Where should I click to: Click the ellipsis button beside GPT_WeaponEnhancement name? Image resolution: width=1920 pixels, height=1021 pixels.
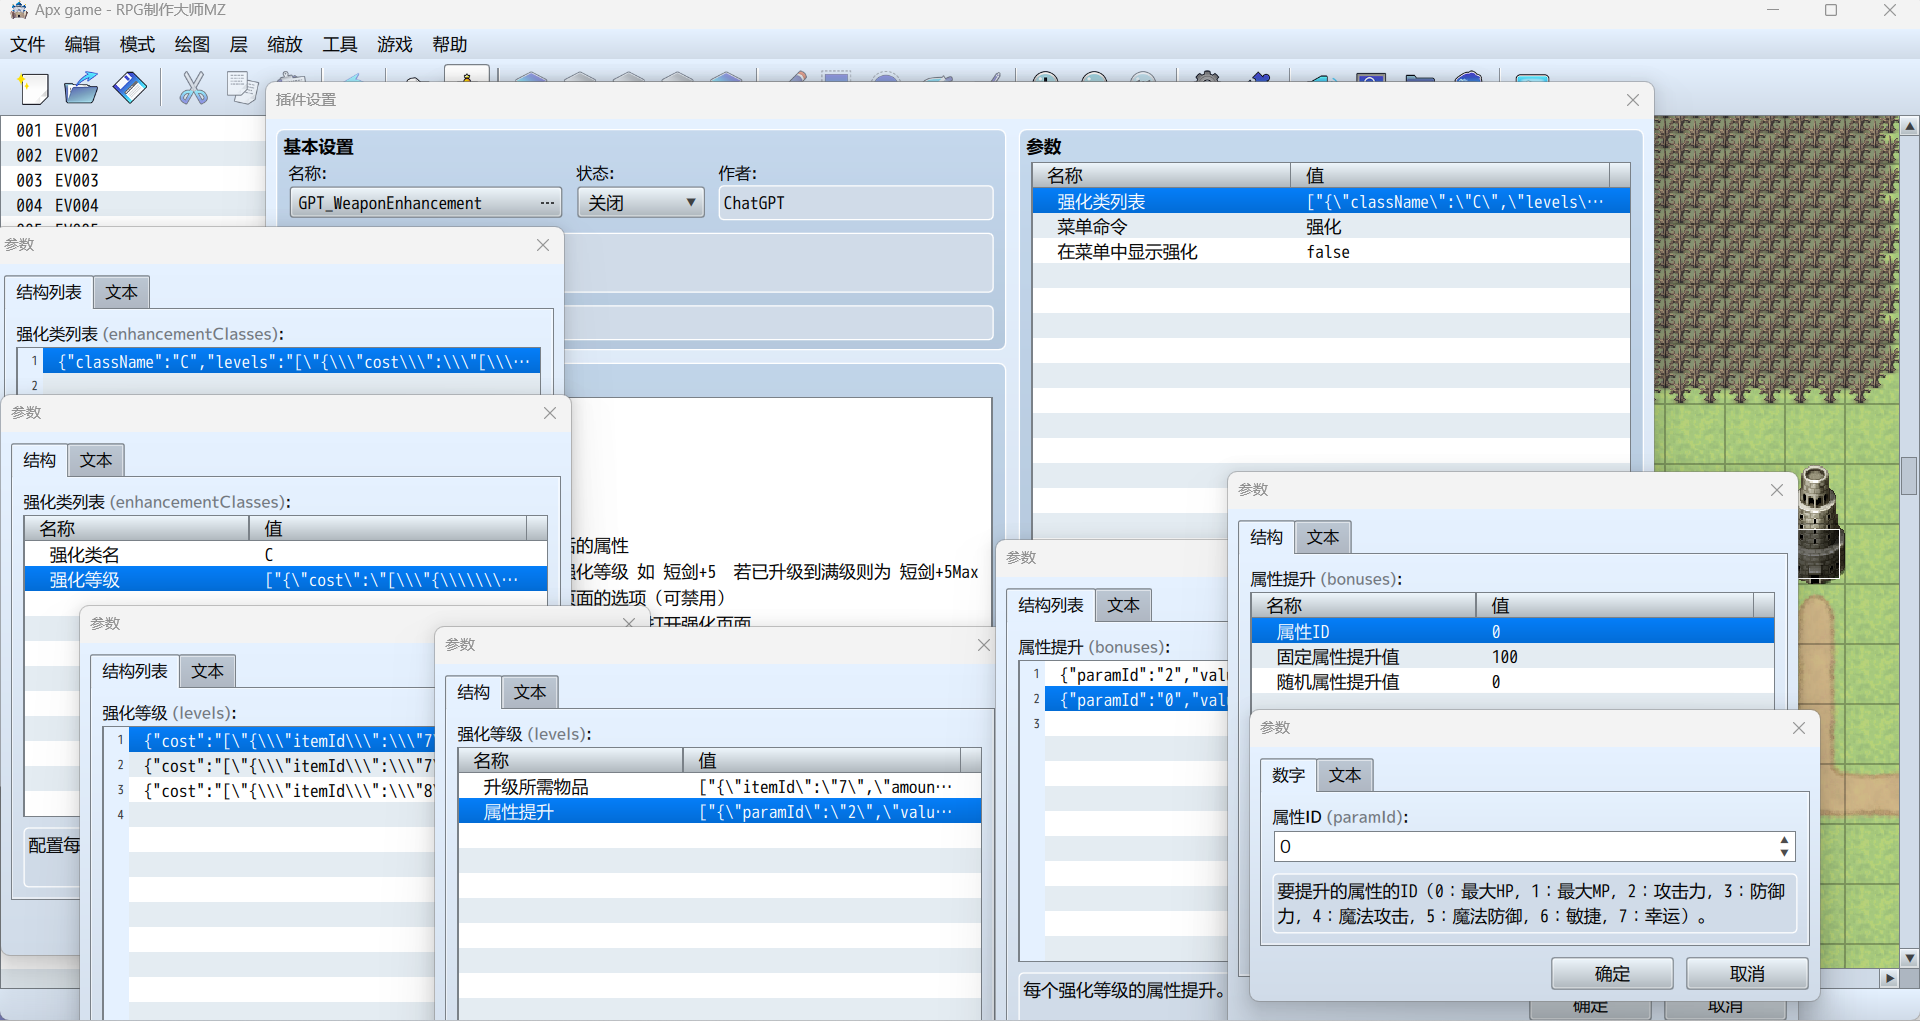click(x=547, y=203)
